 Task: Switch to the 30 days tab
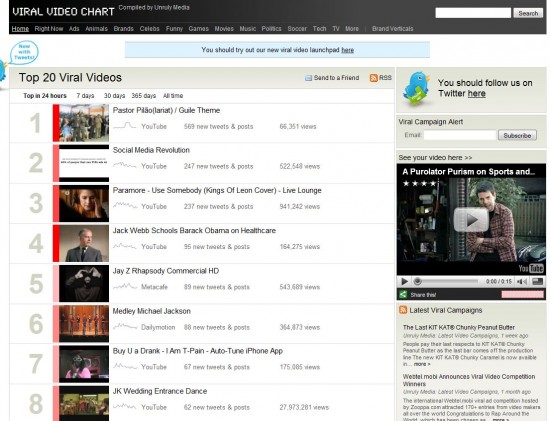[x=114, y=96]
